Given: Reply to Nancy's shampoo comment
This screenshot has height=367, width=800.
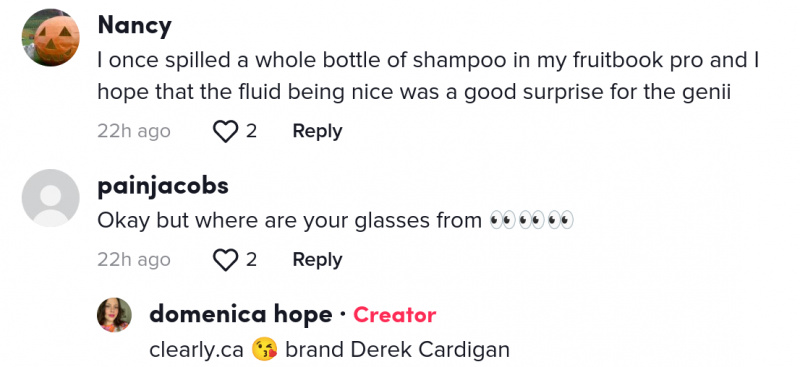Looking at the screenshot, I should click(317, 131).
